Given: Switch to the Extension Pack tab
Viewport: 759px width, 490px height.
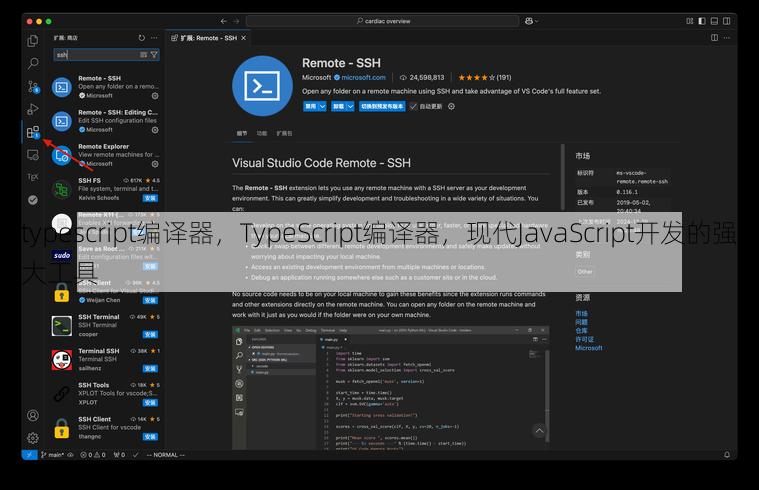Looking at the screenshot, I should point(284,134).
